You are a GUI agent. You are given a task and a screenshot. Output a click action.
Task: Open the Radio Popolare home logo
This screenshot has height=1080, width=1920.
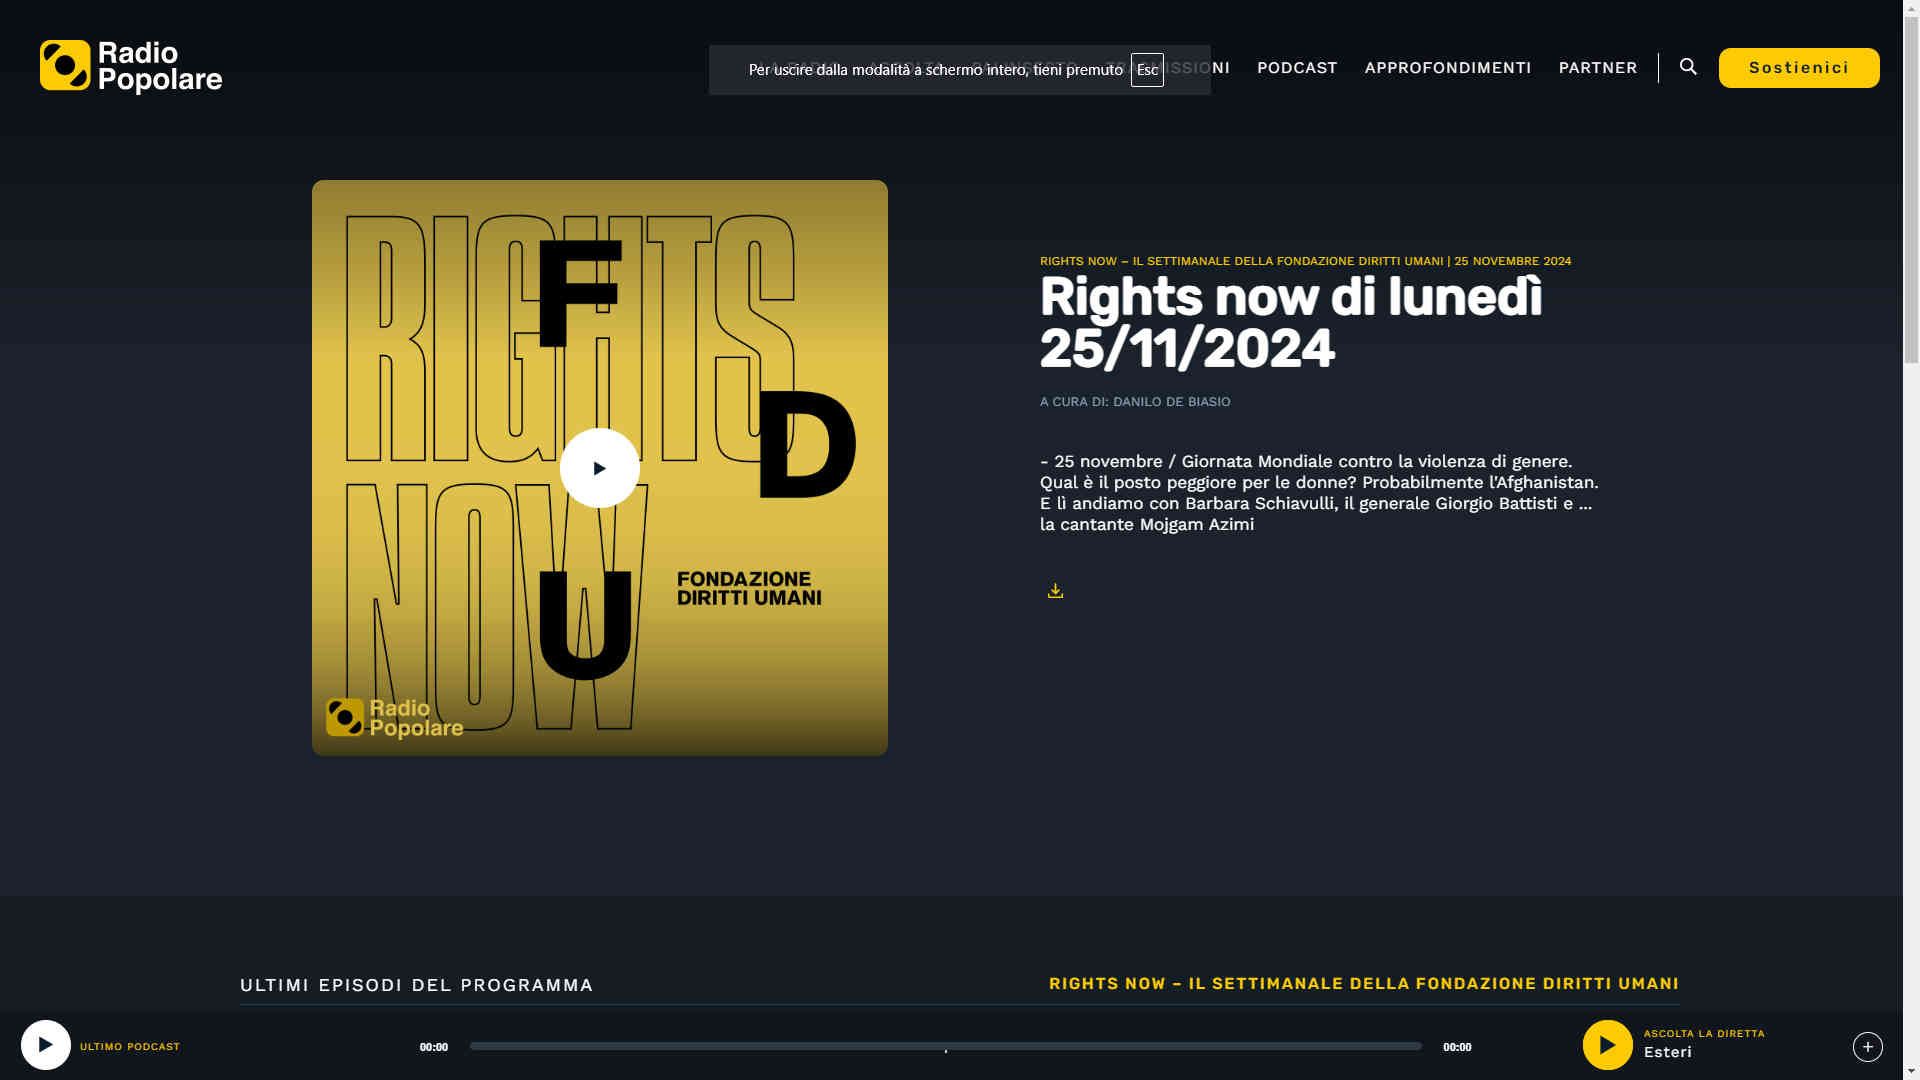click(131, 67)
